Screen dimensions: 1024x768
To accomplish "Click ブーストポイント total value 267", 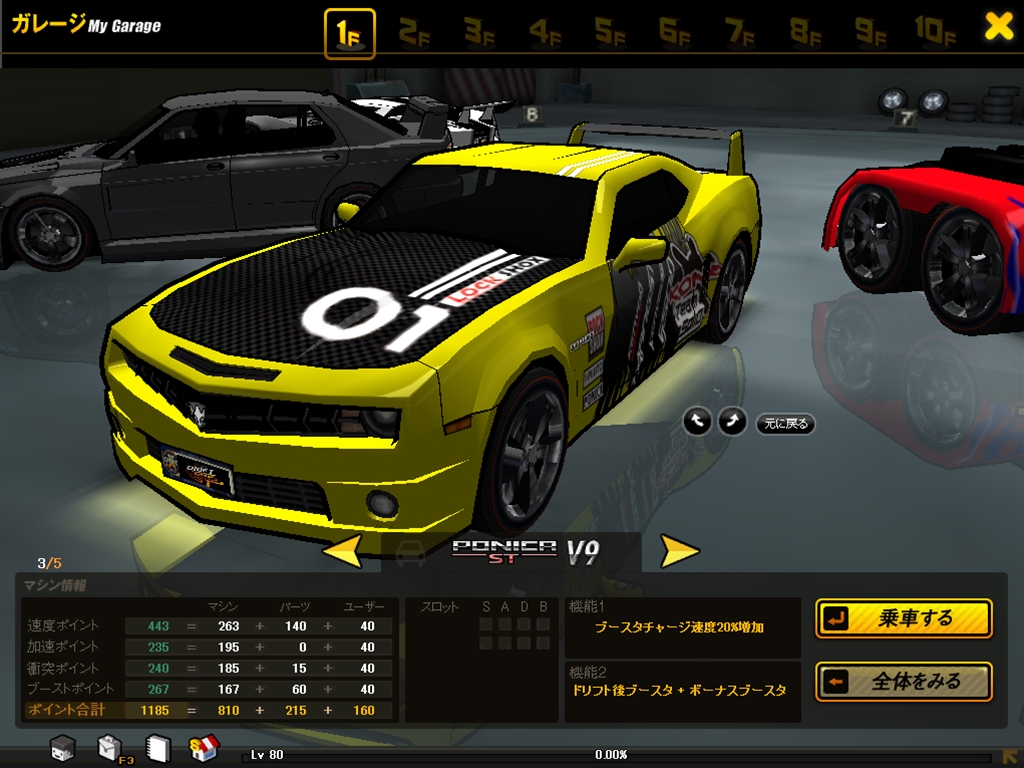I will pyautogui.click(x=158, y=689).
